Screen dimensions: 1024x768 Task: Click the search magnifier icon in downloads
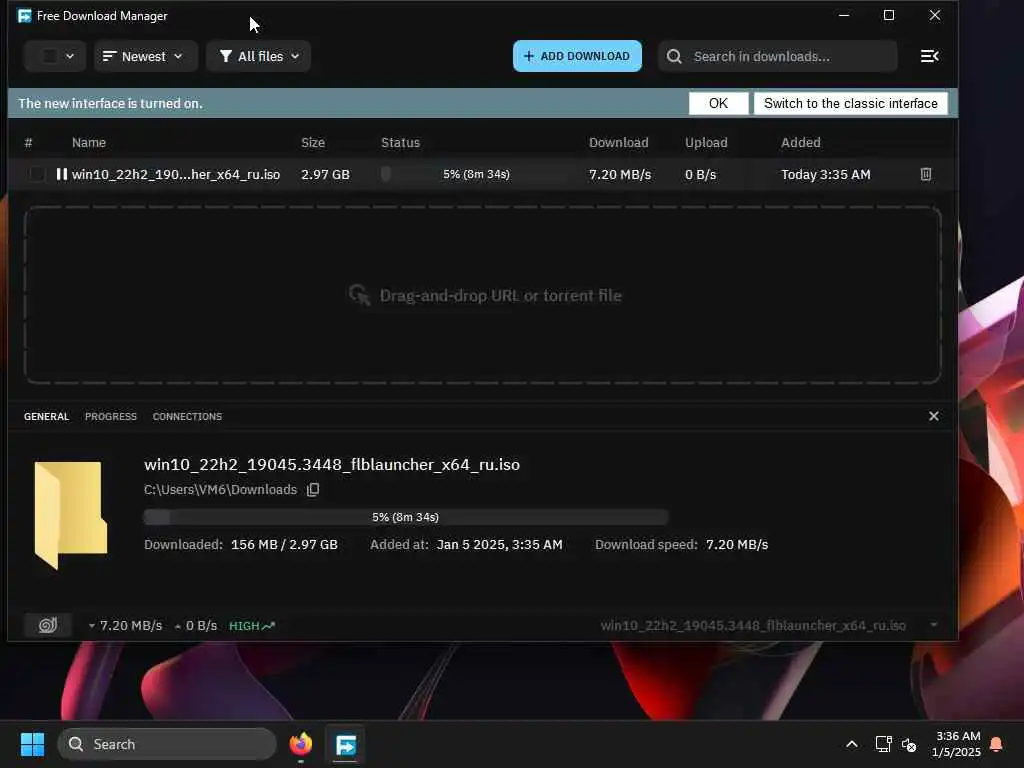(675, 56)
